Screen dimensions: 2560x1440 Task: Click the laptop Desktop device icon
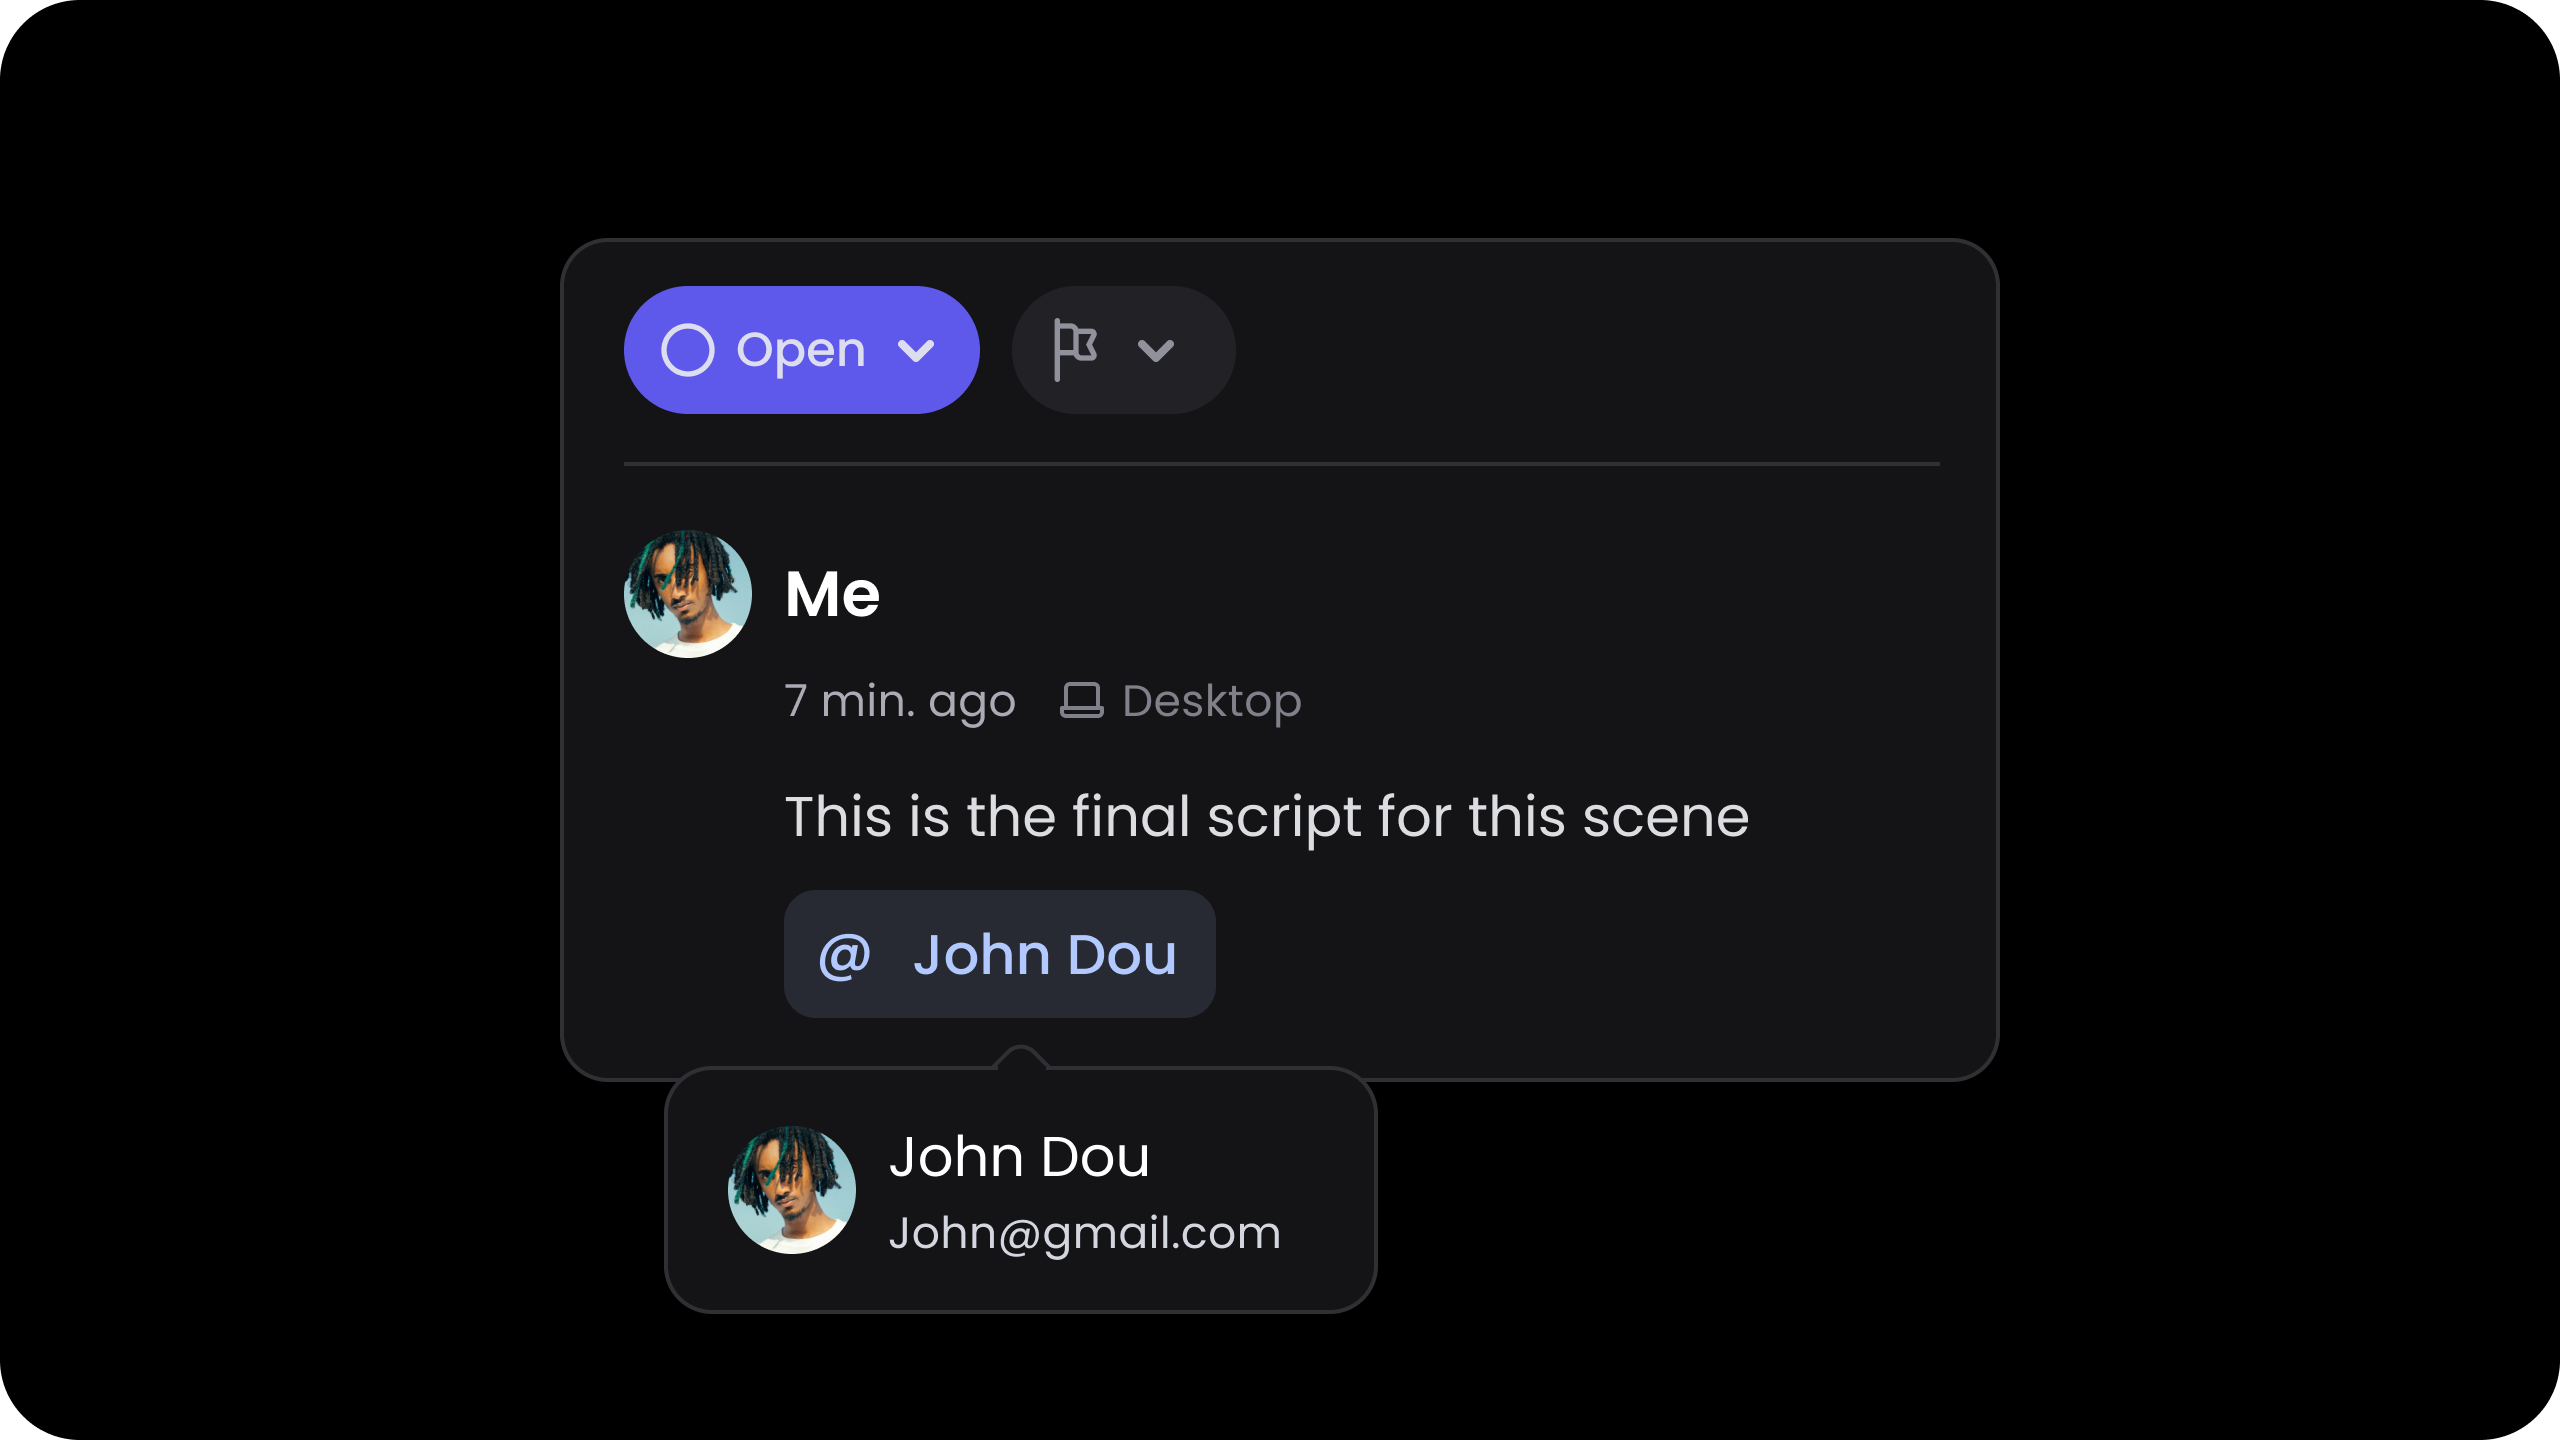(x=1082, y=700)
